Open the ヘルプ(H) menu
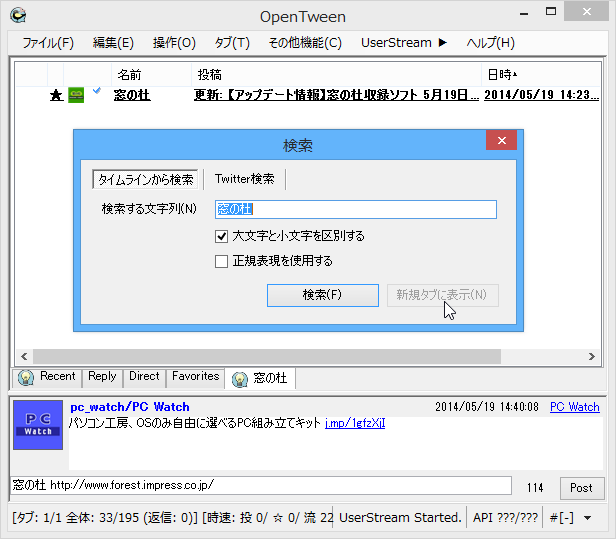This screenshot has width=616, height=539. [490, 42]
